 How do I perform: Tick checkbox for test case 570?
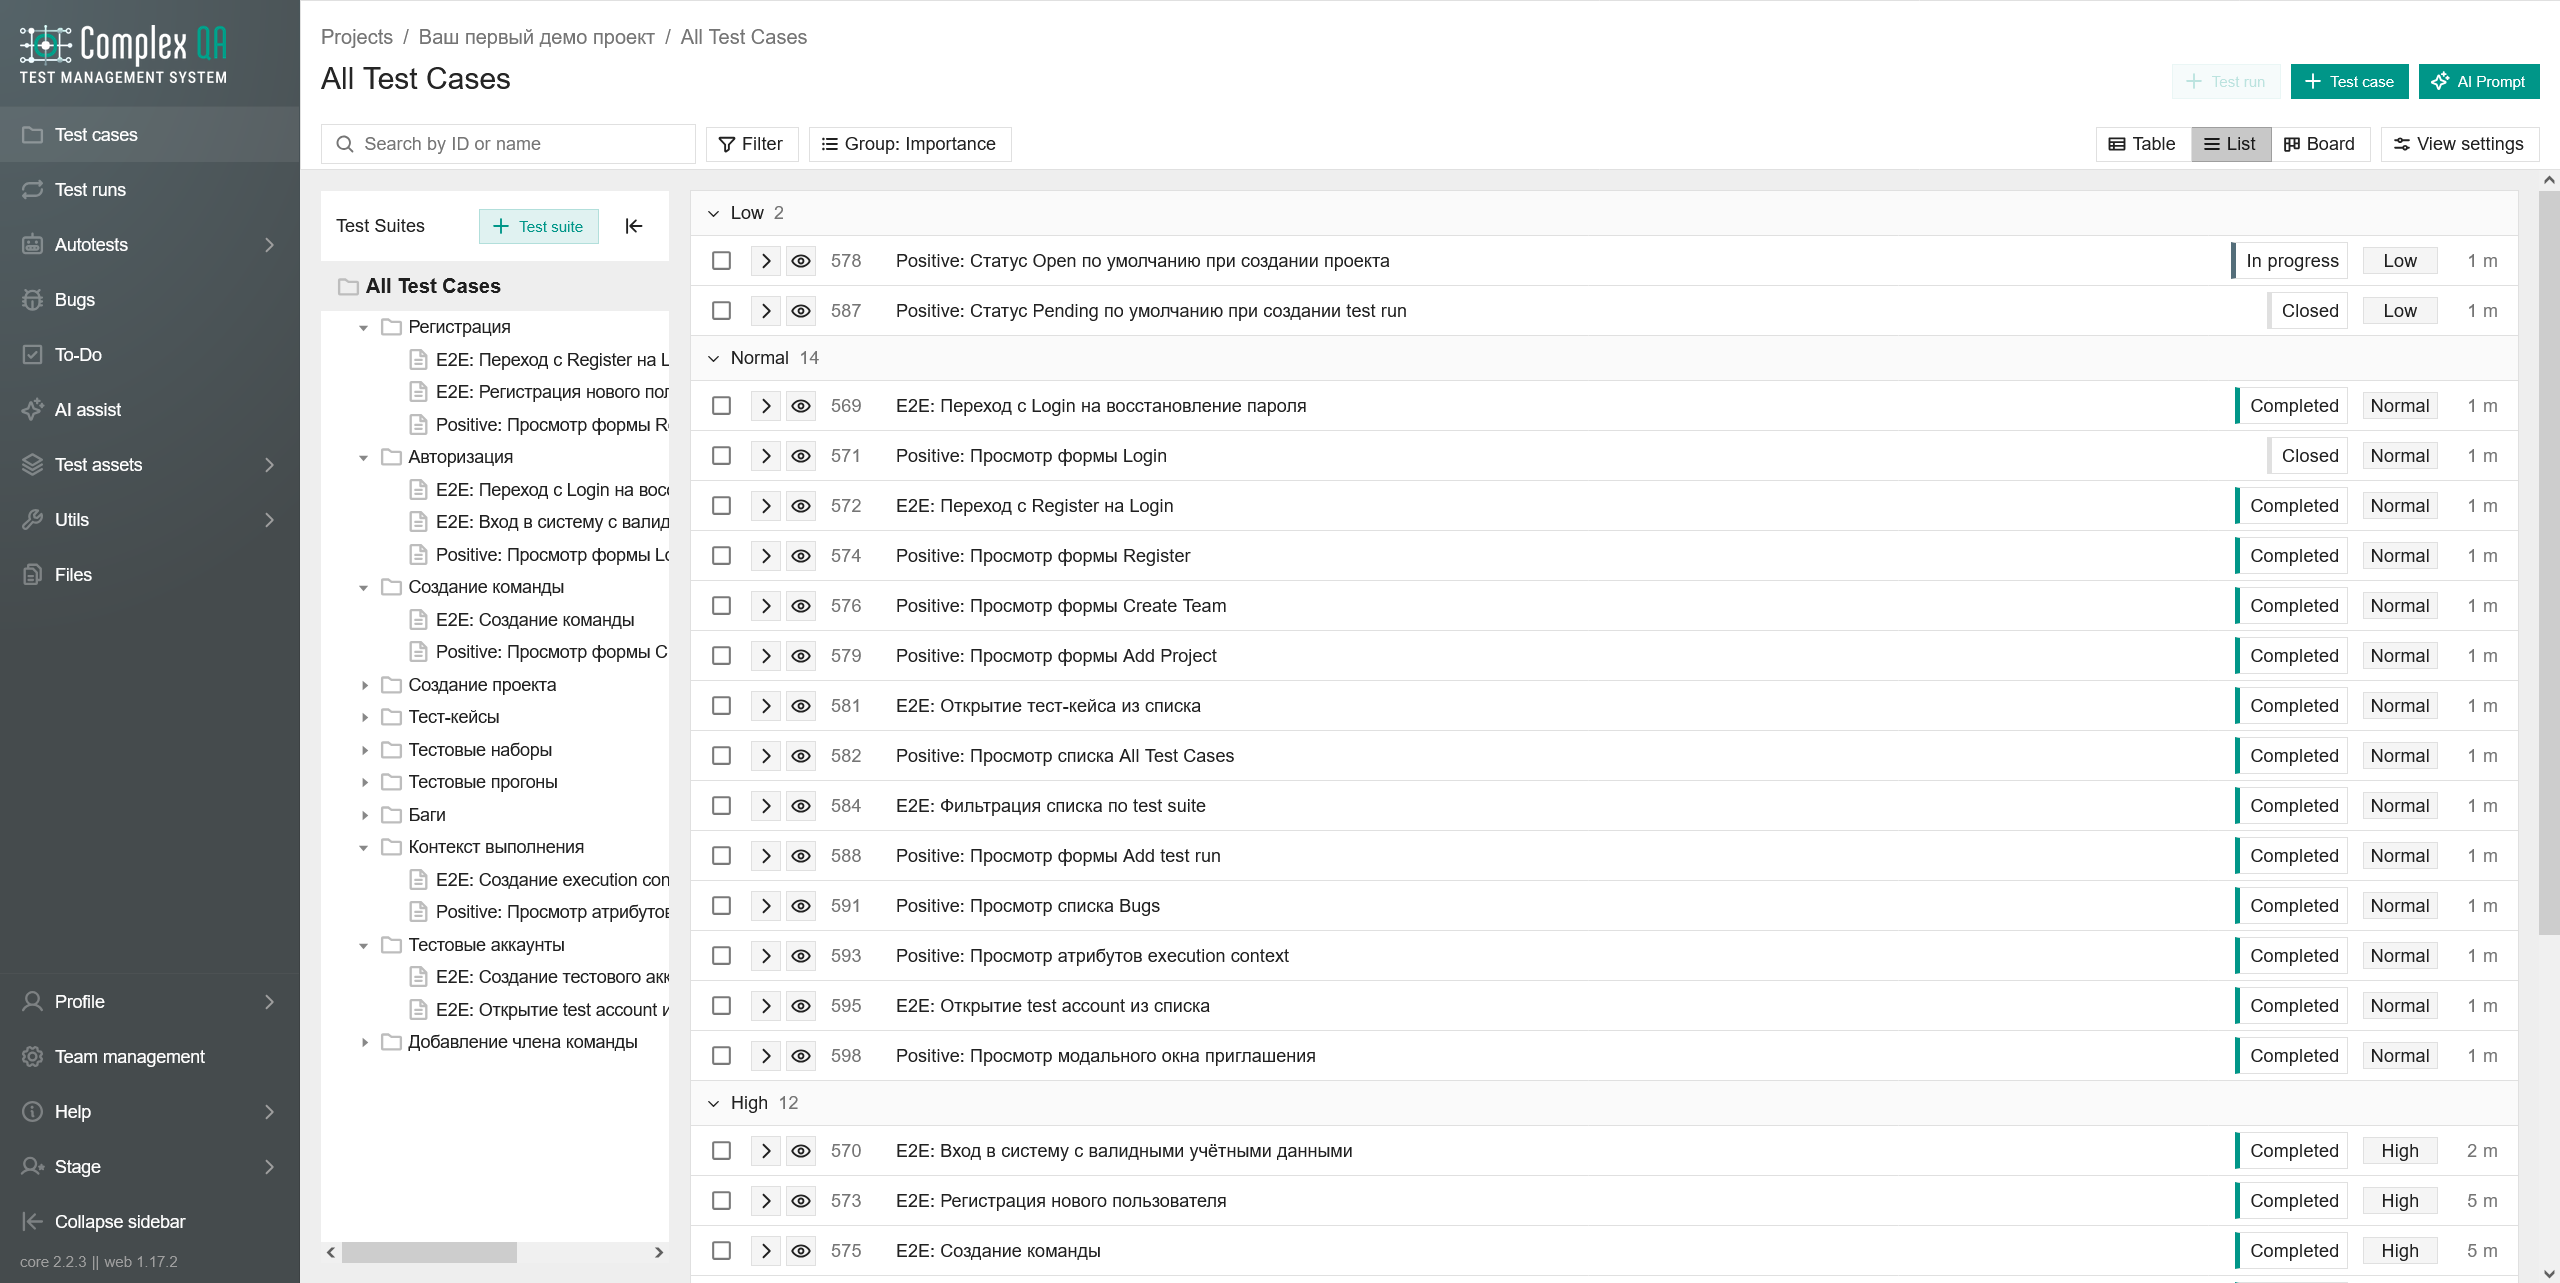coord(721,1151)
